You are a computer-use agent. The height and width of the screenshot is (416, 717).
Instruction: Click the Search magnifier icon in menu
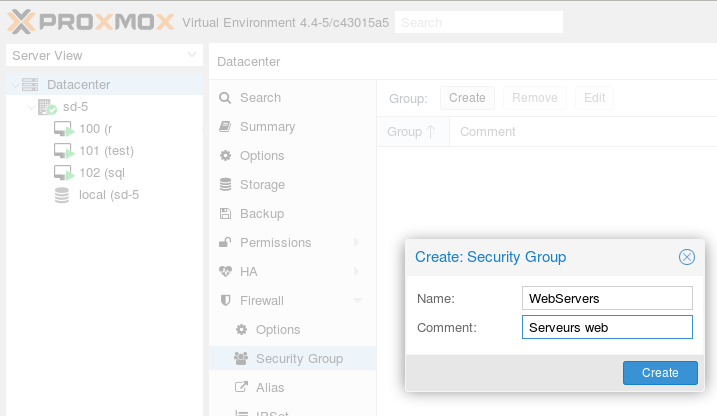coord(225,98)
